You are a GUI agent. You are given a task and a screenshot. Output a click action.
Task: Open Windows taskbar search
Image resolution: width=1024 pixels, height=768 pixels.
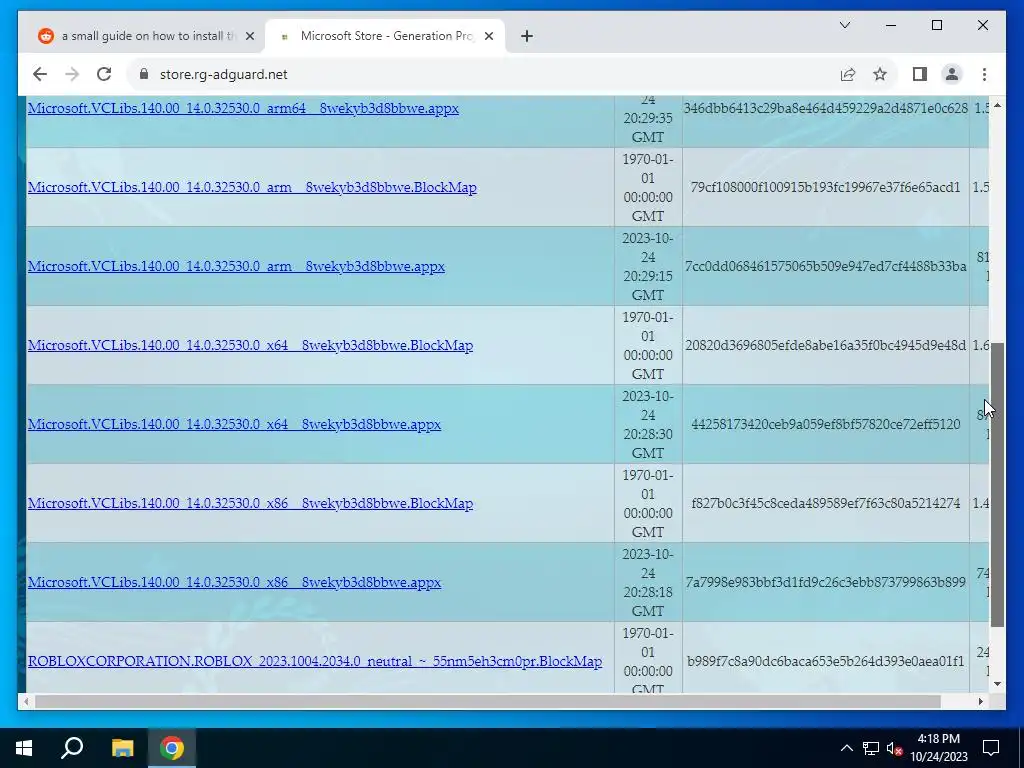pos(72,748)
